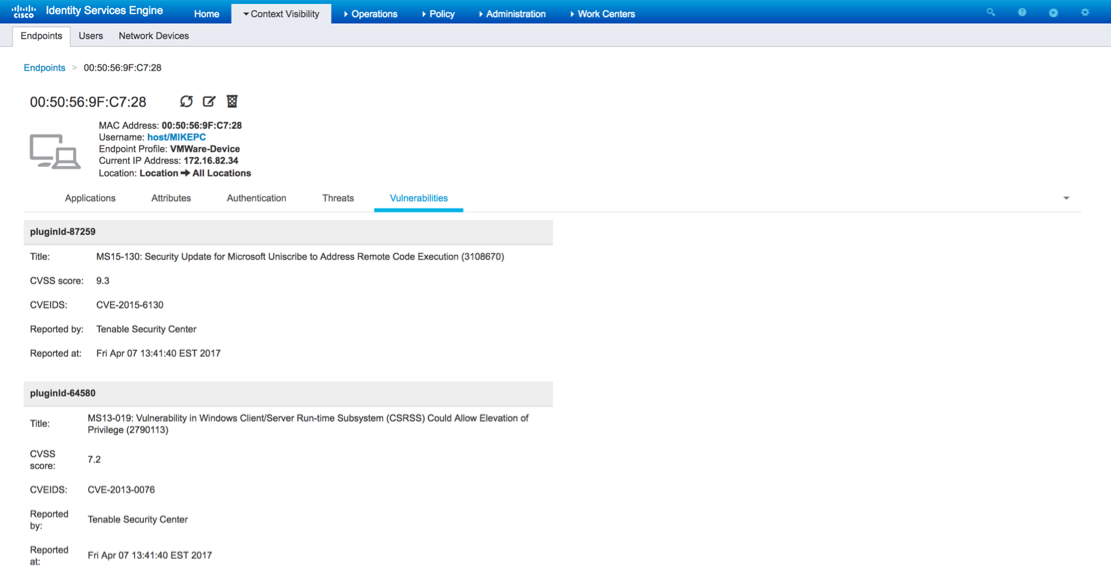Image resolution: width=1111 pixels, height=586 pixels.
Task: Click the pluginId-87259 section header
Action: tap(288, 232)
